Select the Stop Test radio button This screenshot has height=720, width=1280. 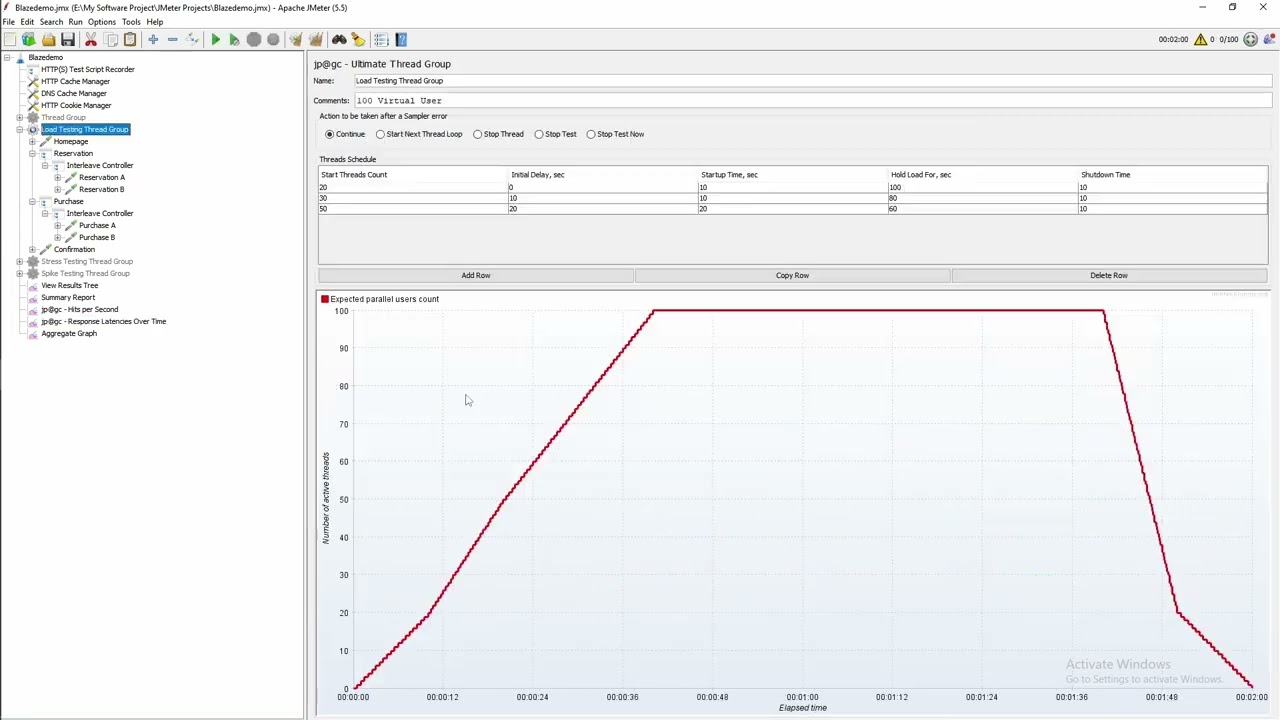(539, 134)
